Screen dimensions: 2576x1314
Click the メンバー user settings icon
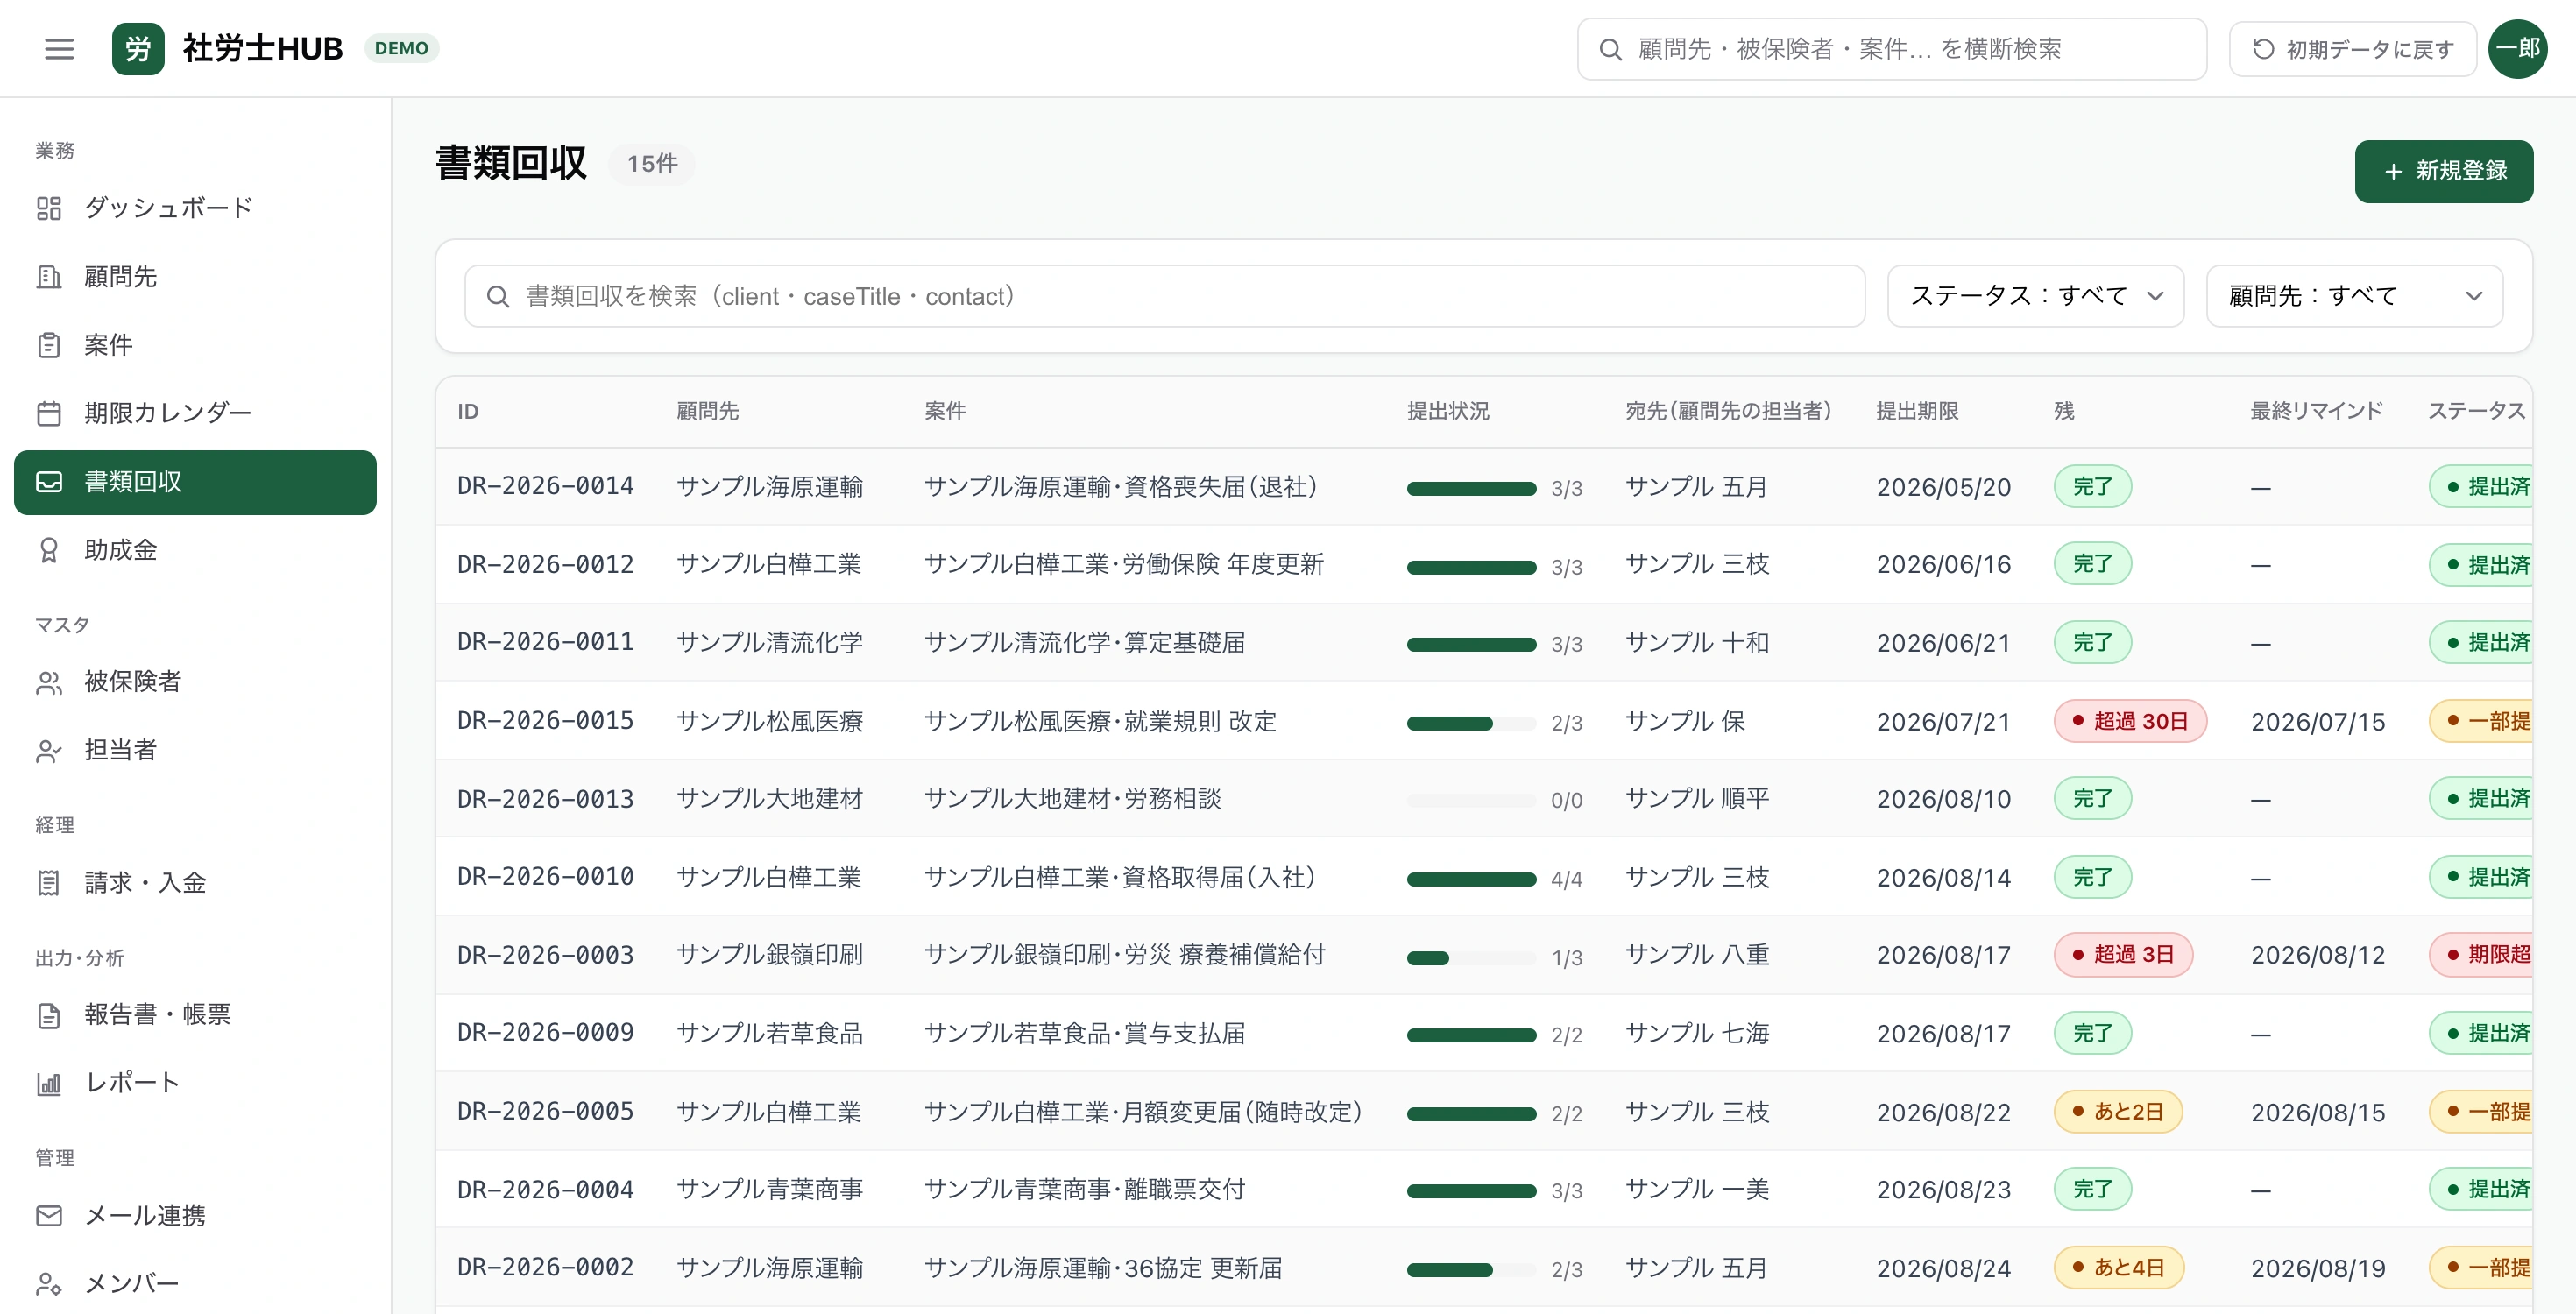coord(49,1283)
